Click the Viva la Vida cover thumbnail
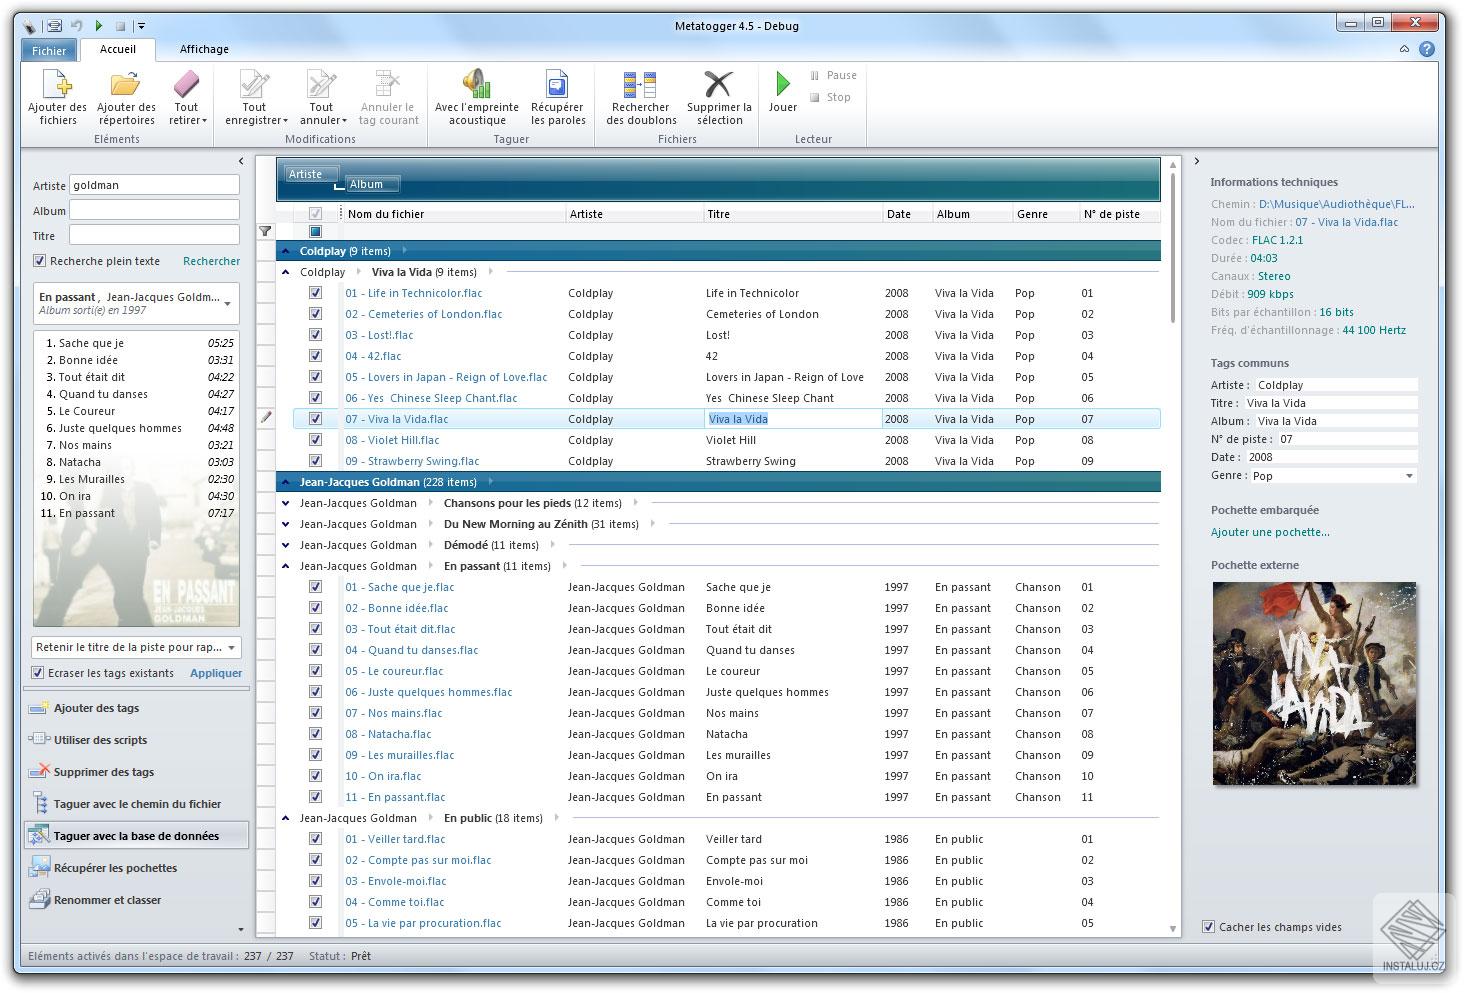The height and width of the screenshot is (993, 1464). (1314, 683)
